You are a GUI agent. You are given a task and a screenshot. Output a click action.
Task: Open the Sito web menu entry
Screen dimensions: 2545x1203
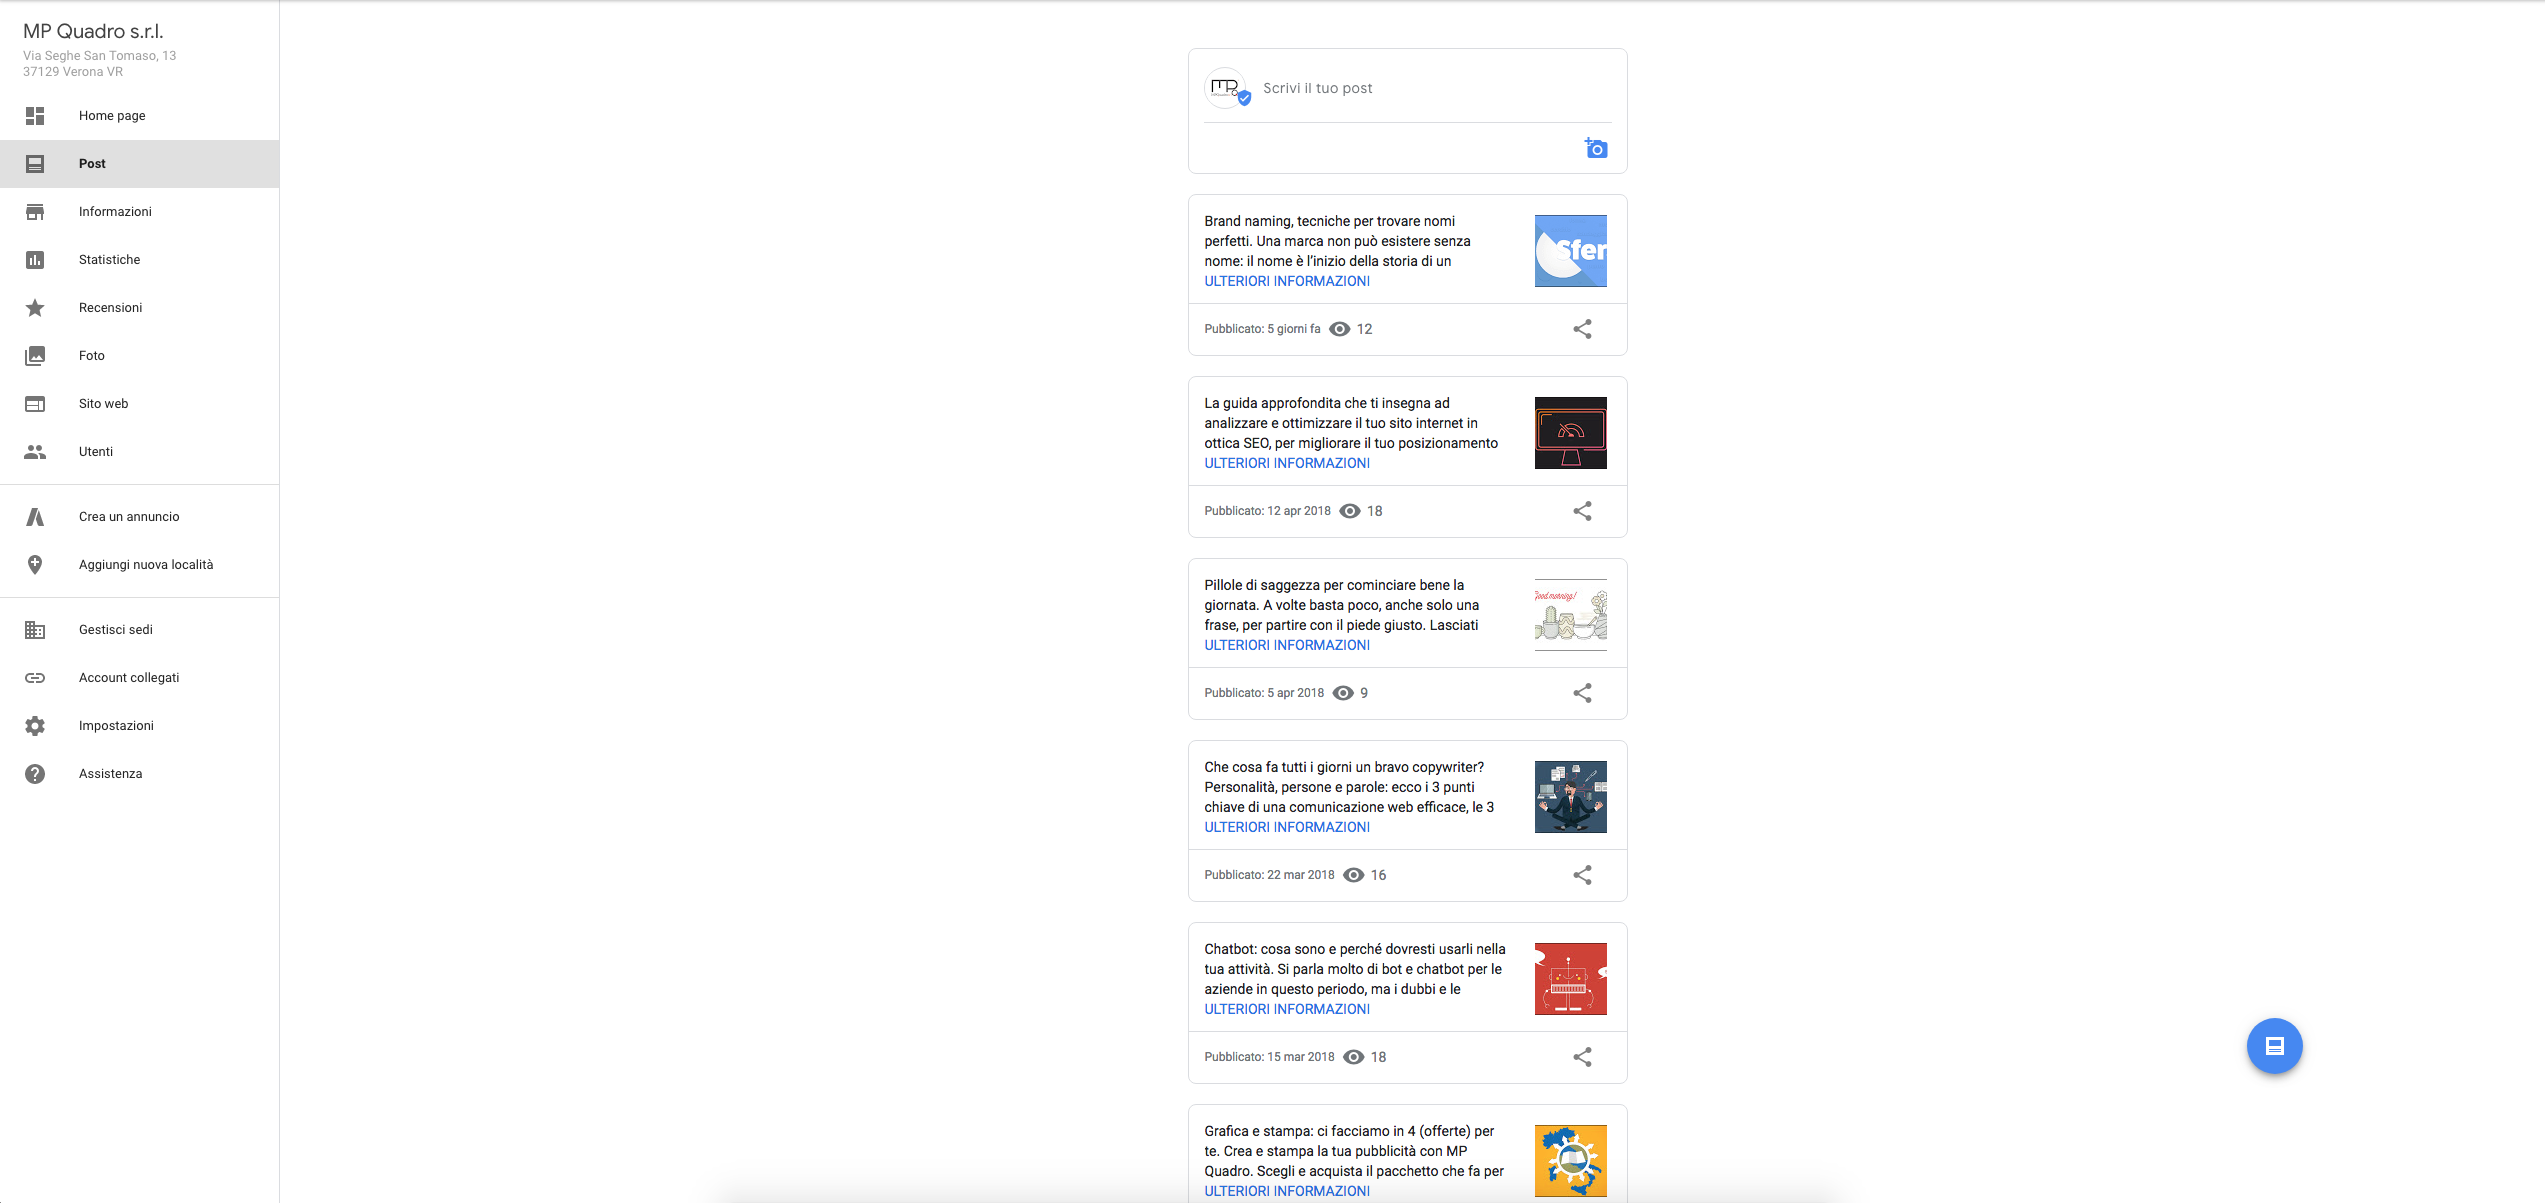point(140,404)
